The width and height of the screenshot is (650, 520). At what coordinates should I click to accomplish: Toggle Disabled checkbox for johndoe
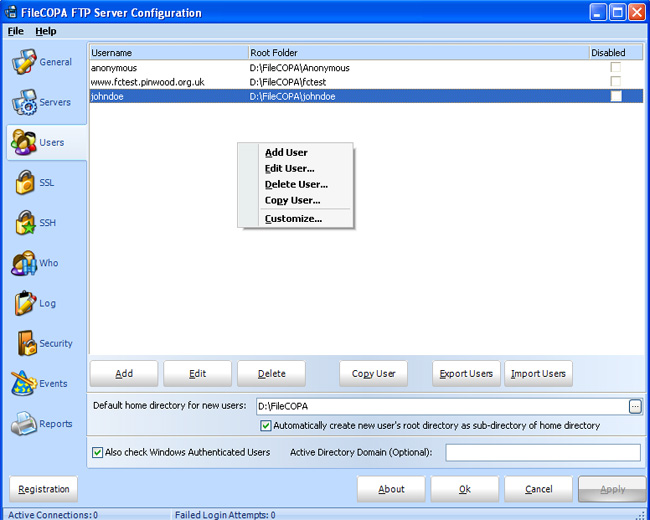[x=616, y=96]
